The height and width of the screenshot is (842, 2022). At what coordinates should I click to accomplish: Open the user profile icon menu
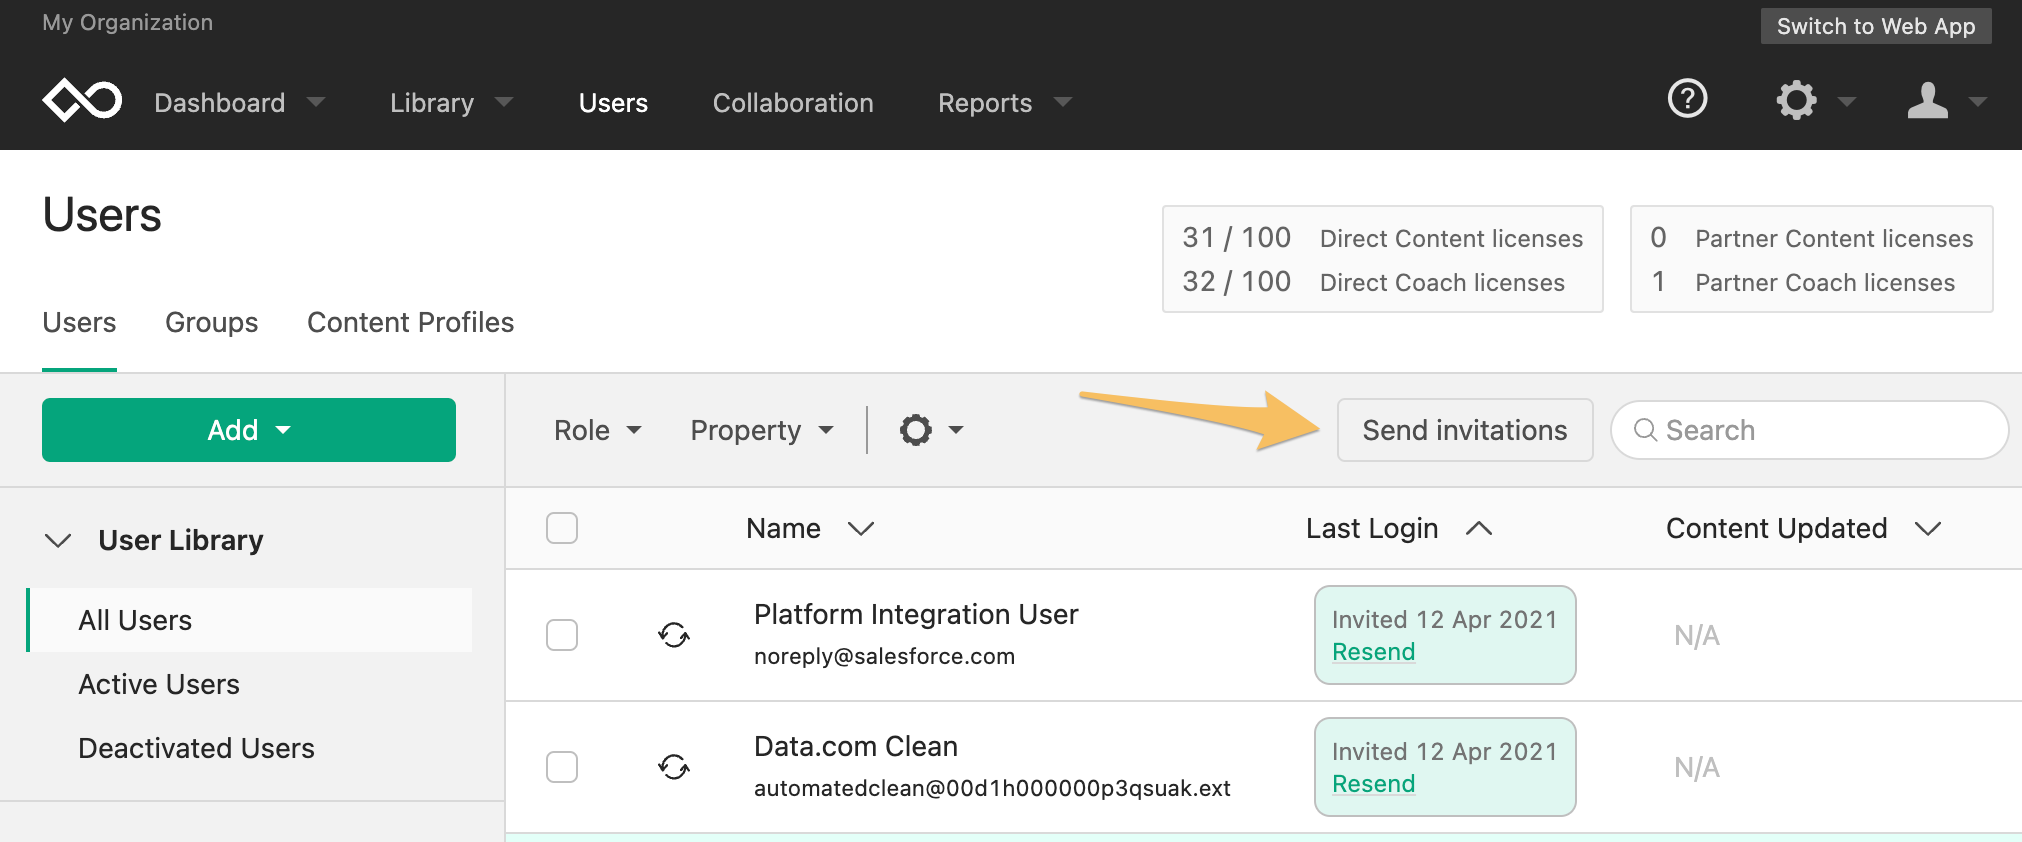(1928, 100)
